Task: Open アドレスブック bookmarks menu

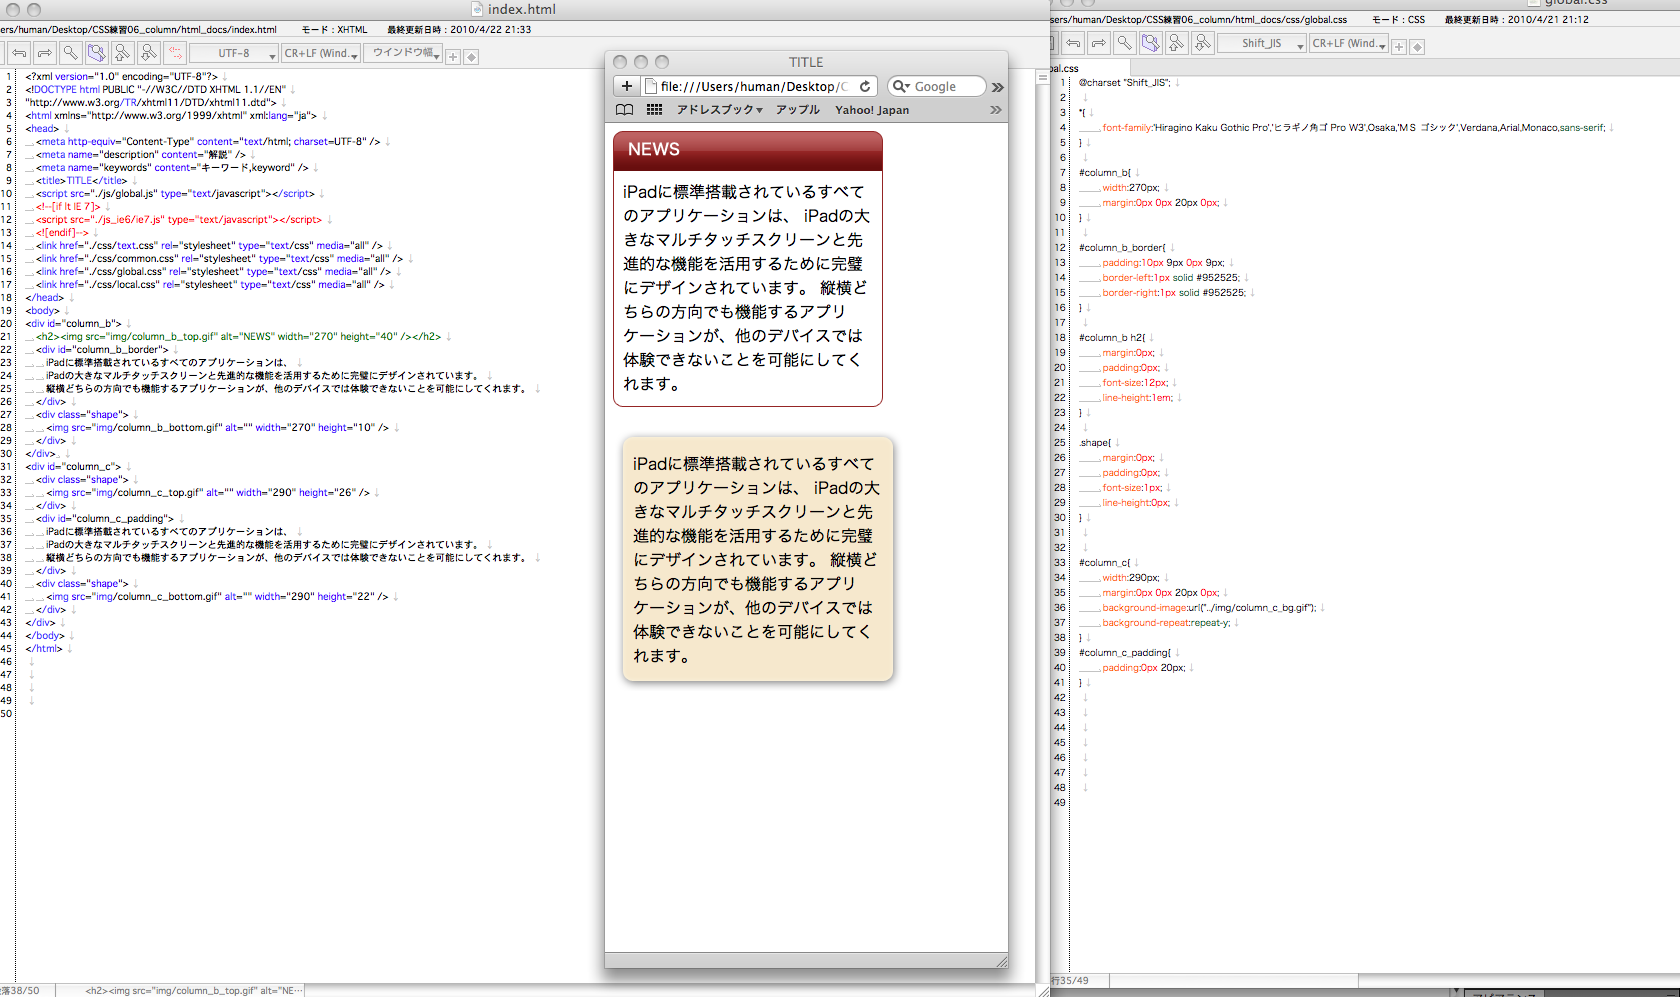Action: click(x=719, y=110)
